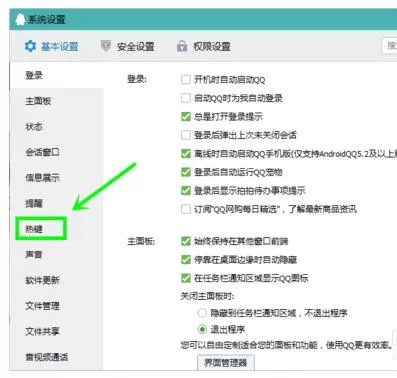Viewport: 397px width, 378px height.
Task: Open the 基本设置 tab
Action: pyautogui.click(x=51, y=46)
